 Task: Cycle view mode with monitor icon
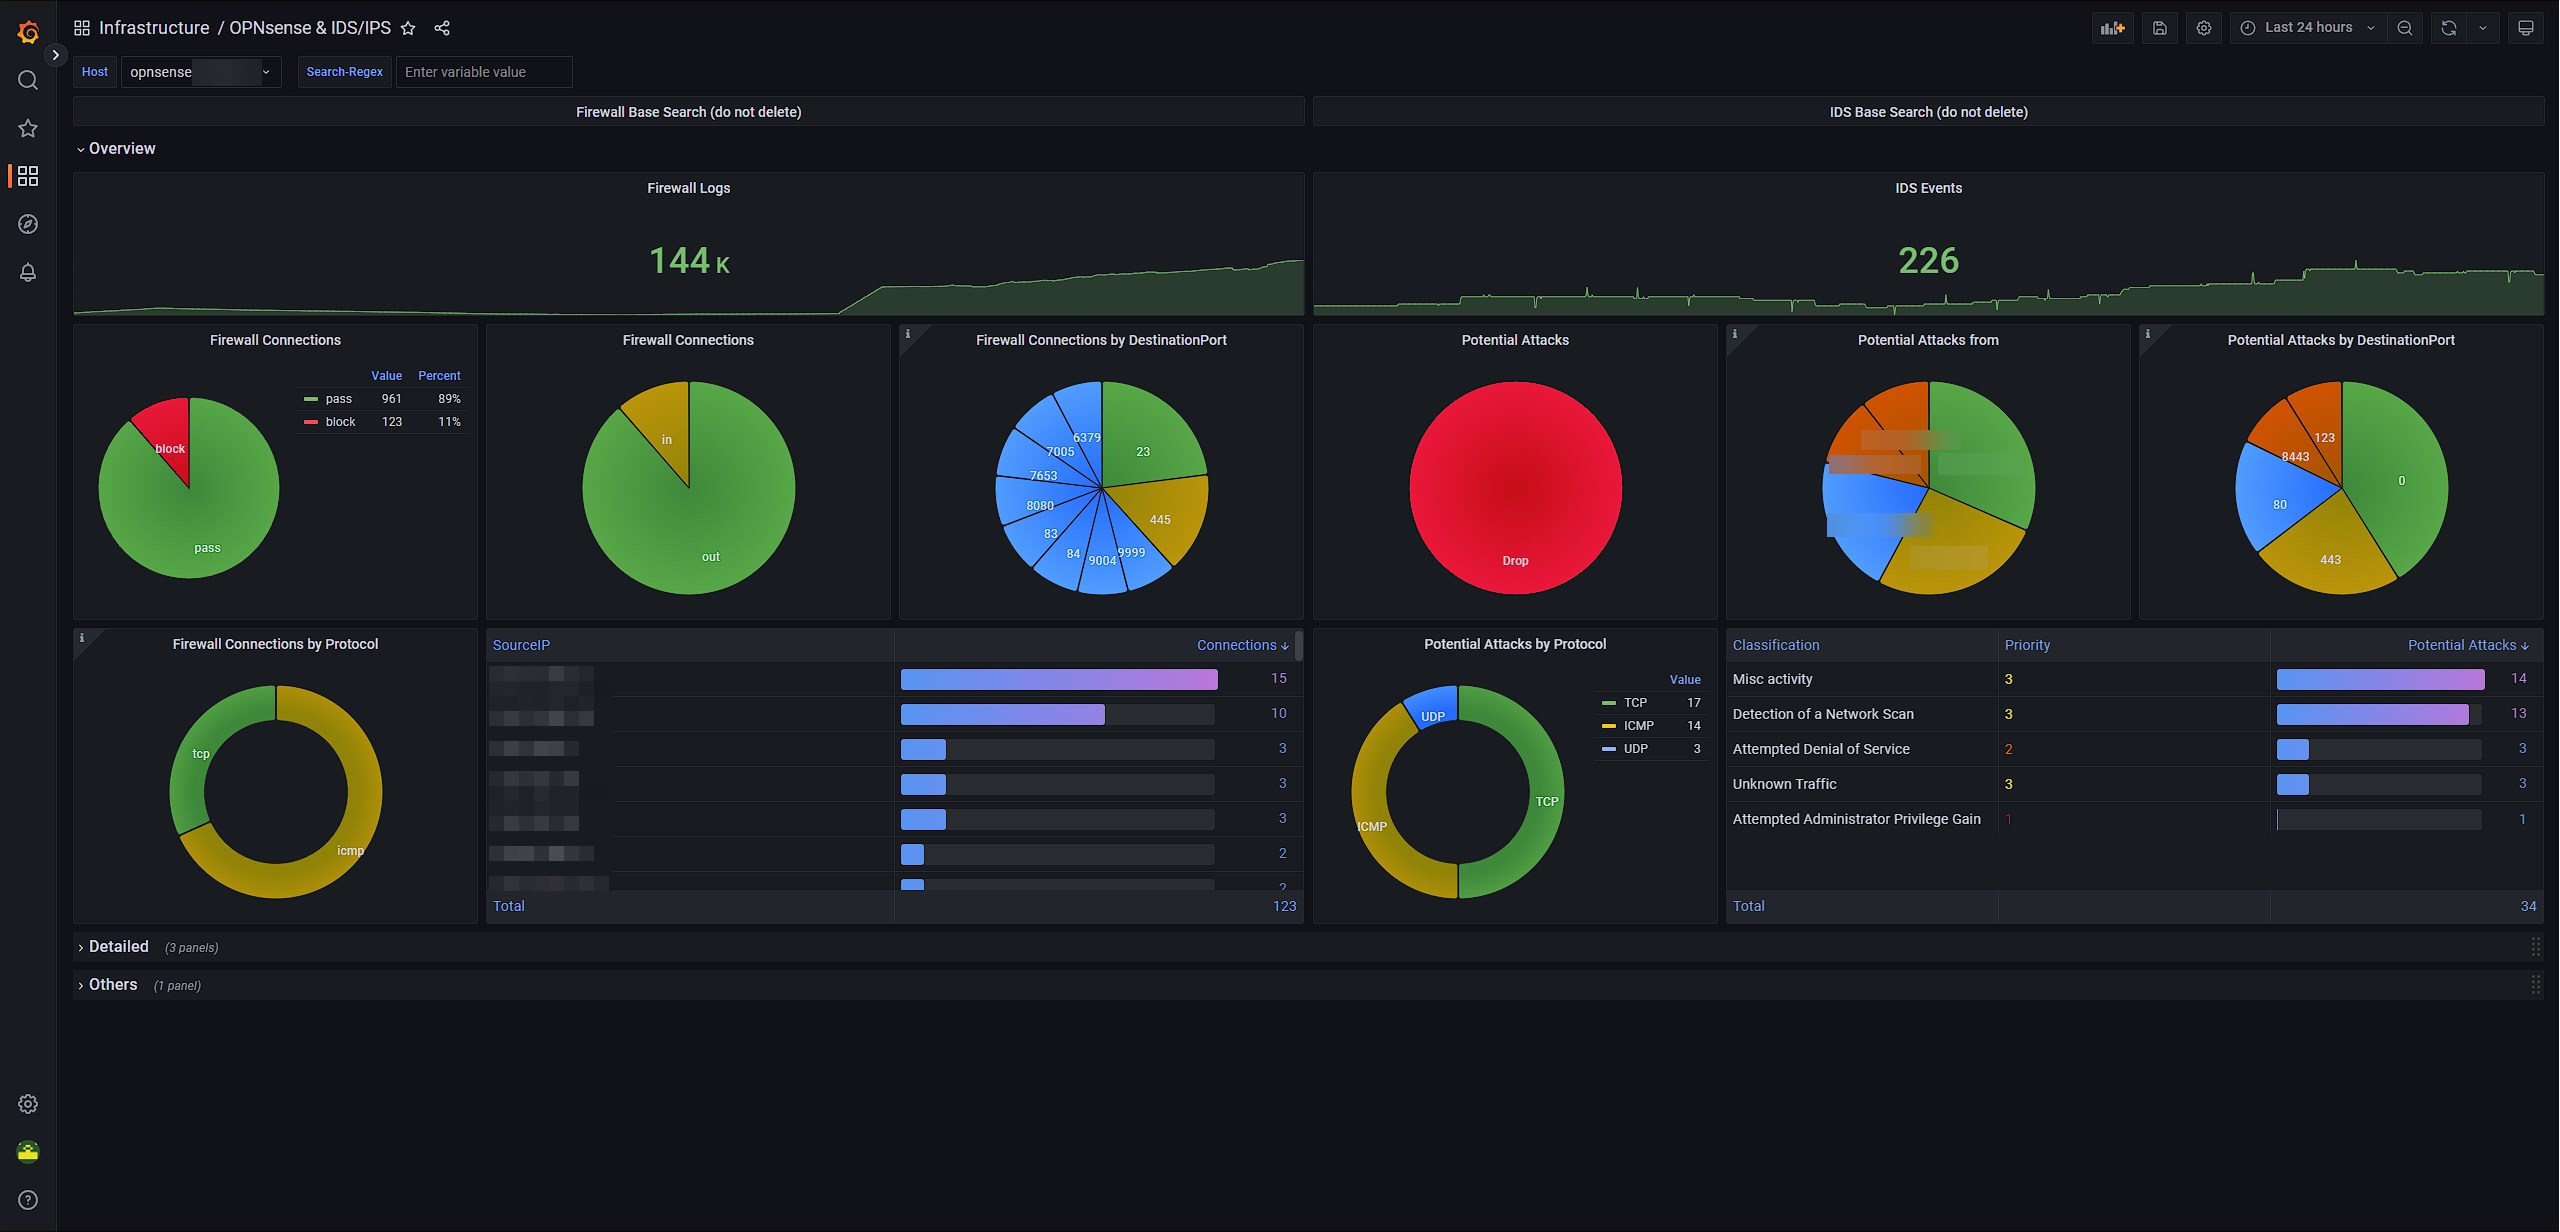(2526, 28)
